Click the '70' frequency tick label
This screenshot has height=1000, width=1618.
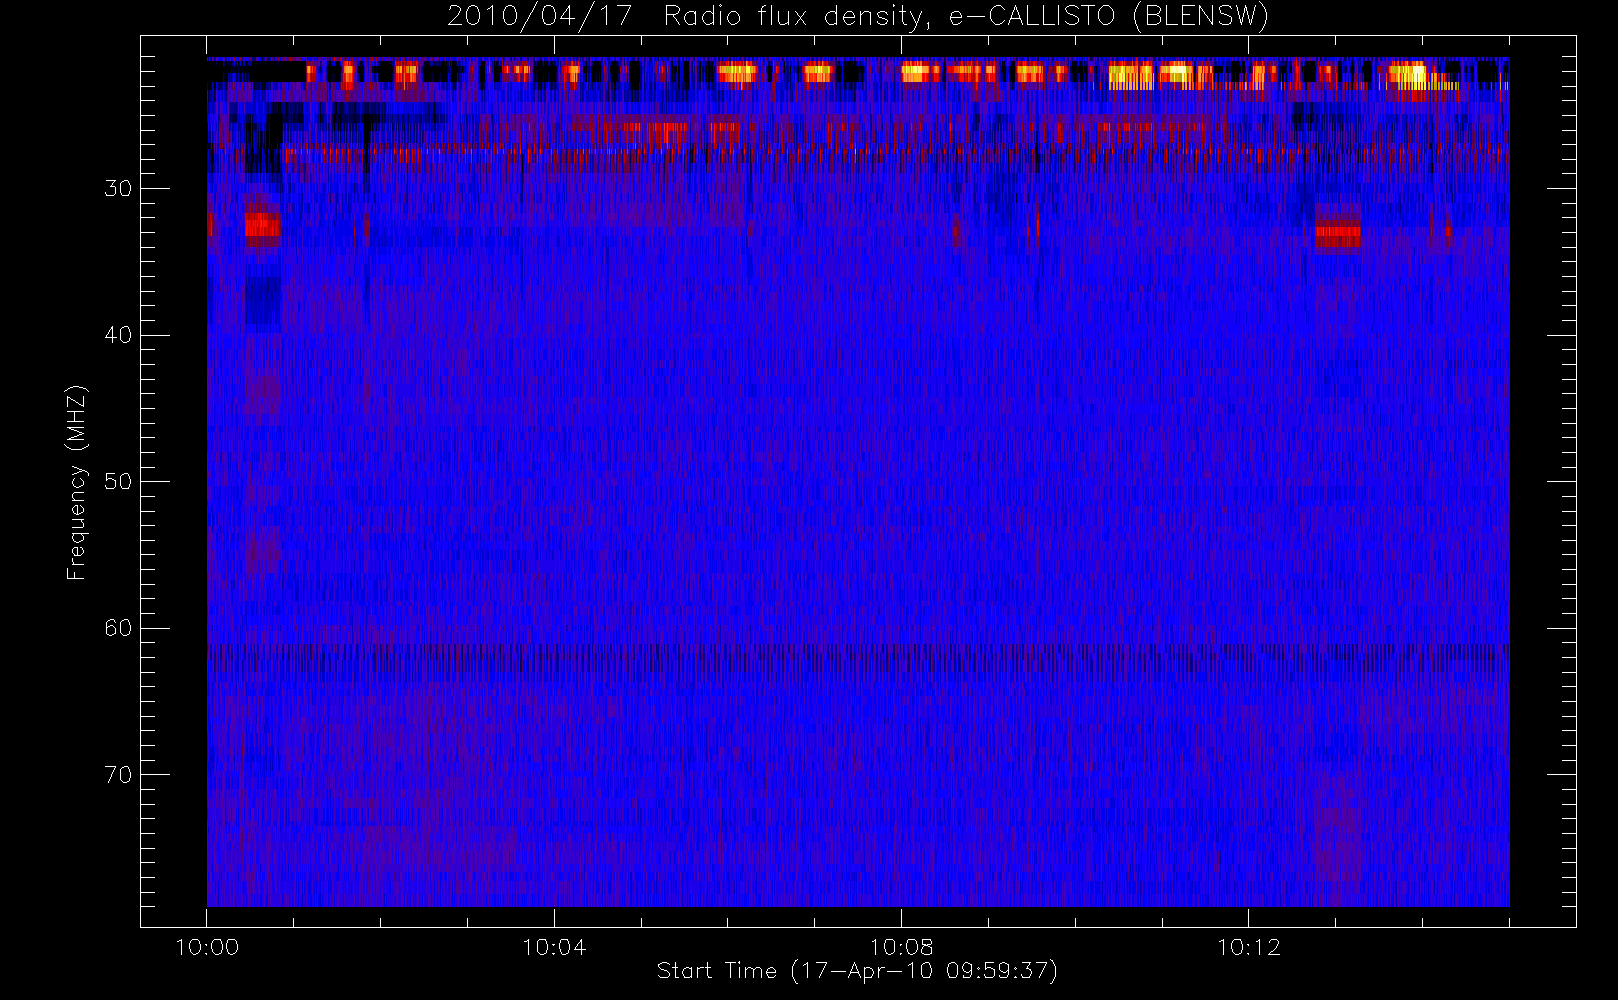tap(118, 775)
